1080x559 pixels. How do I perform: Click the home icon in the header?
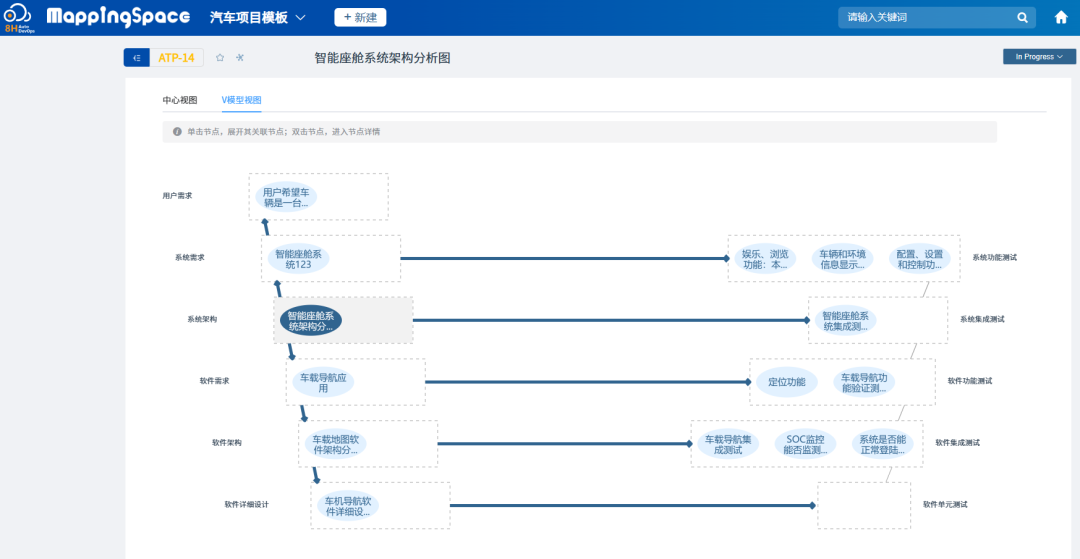pyautogui.click(x=1061, y=17)
